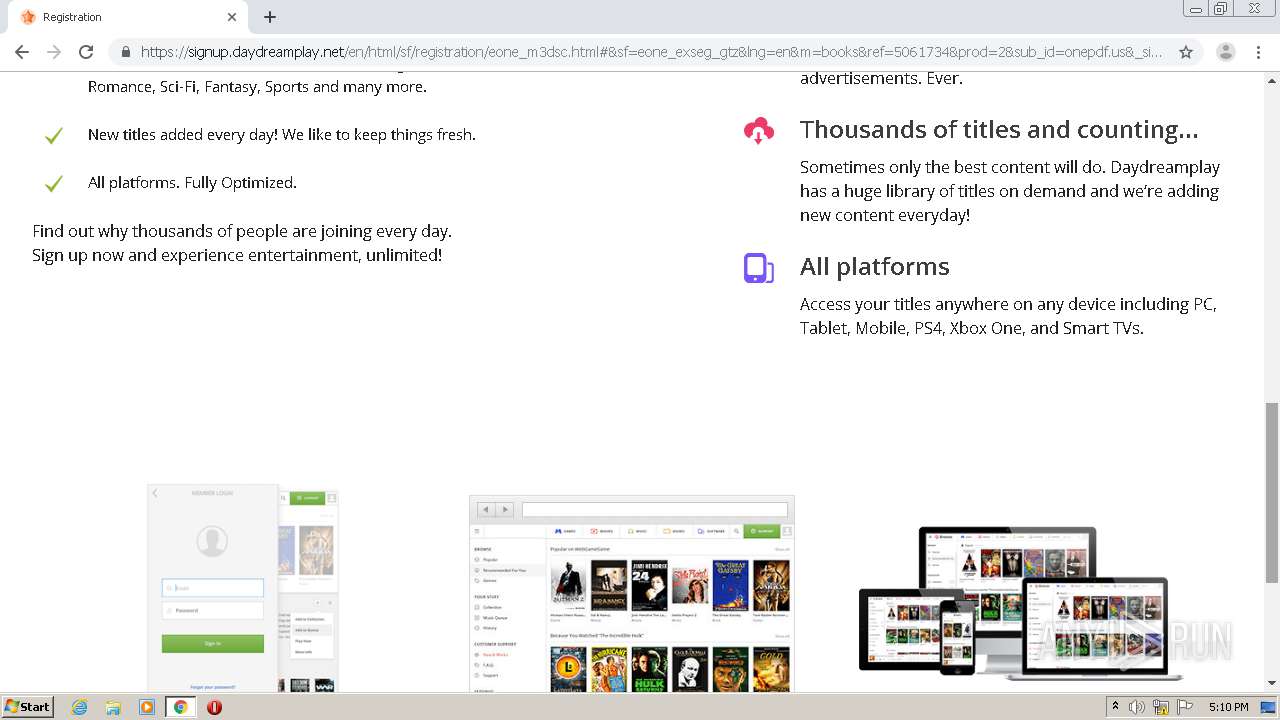Click the page vertical scrollbar thumb
The height and width of the screenshot is (720, 1280).
coord(1271,493)
